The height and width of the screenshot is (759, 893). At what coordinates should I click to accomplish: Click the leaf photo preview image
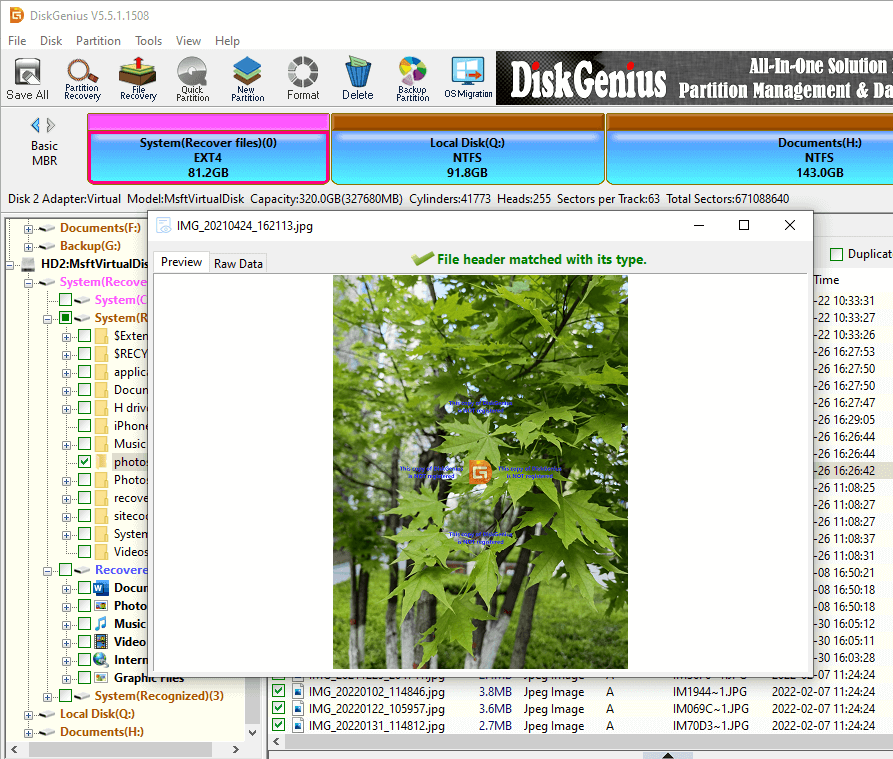tap(480, 472)
